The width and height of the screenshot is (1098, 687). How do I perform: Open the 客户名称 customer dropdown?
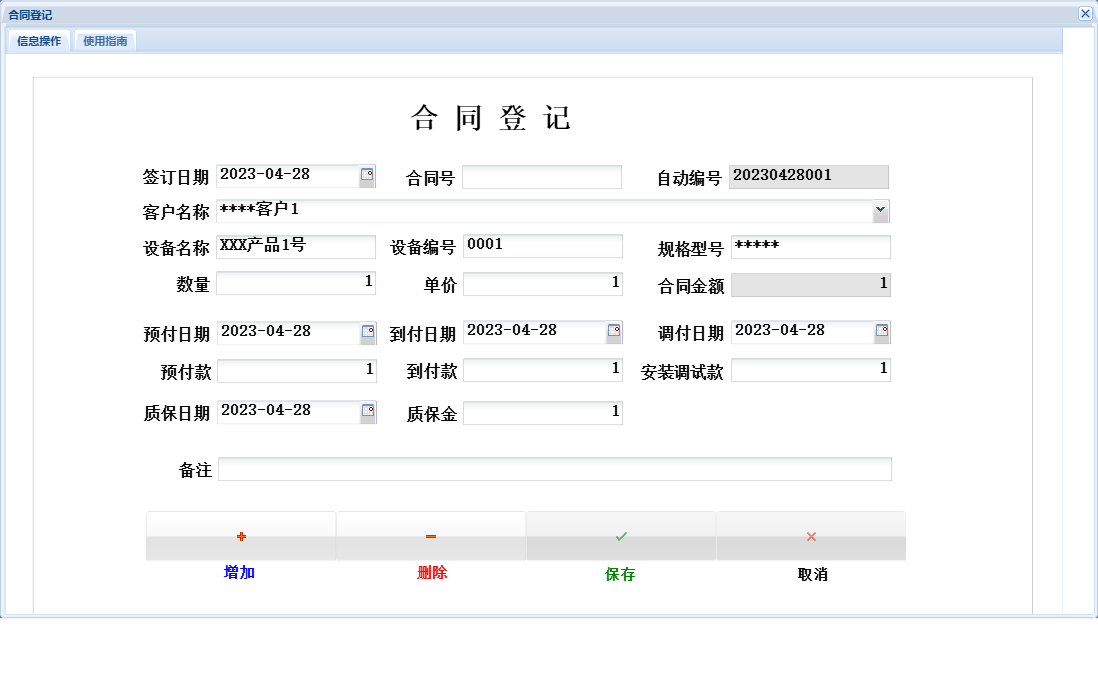pos(880,211)
